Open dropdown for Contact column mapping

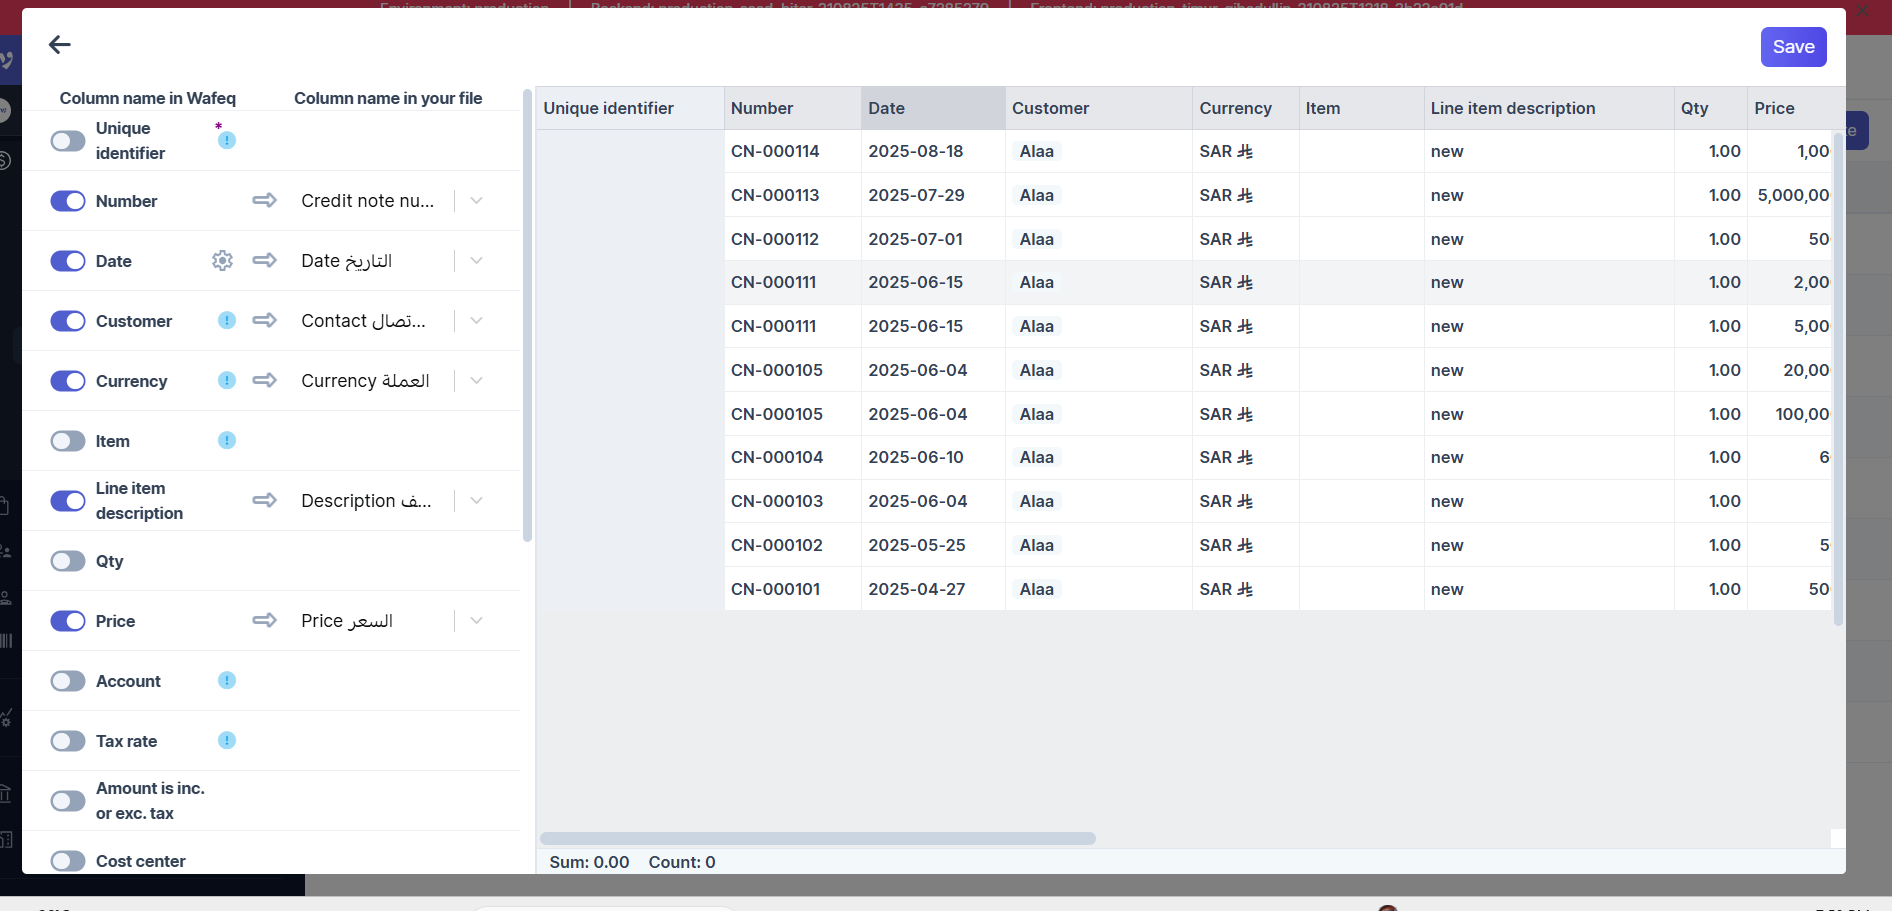tap(476, 321)
